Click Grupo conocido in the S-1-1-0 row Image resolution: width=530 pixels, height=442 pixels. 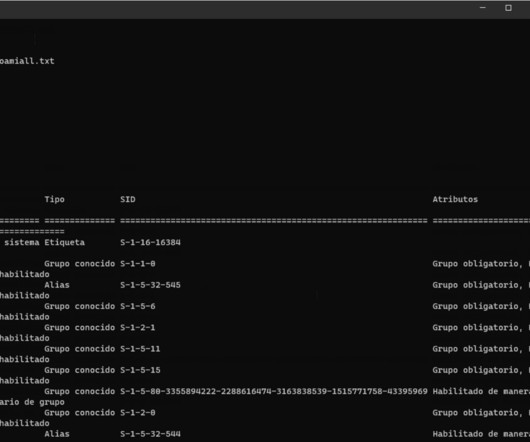[x=80, y=264]
